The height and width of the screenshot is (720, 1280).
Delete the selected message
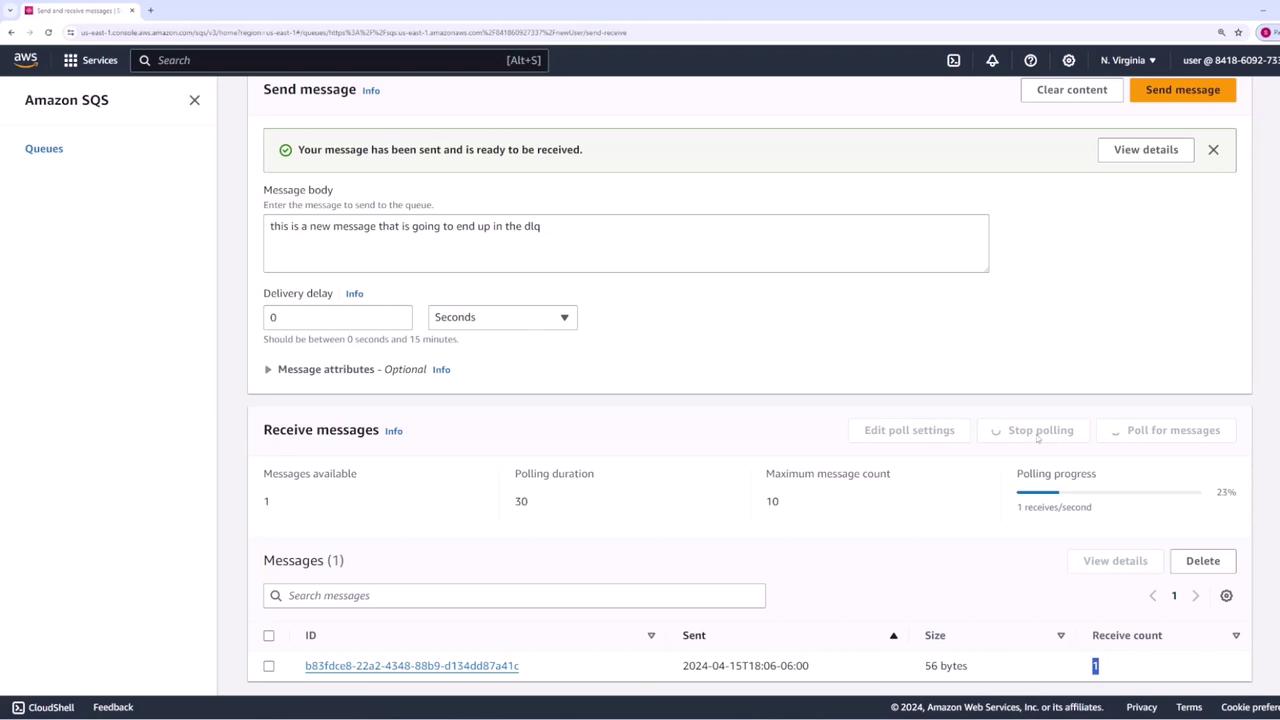pos(1203,561)
